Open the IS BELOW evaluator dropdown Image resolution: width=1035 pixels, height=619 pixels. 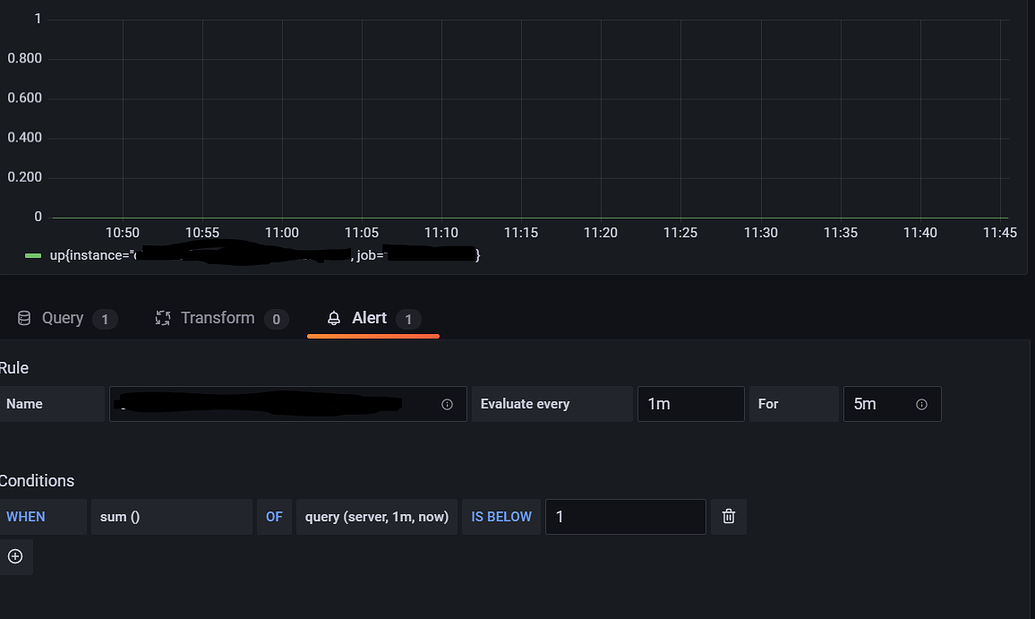500,516
